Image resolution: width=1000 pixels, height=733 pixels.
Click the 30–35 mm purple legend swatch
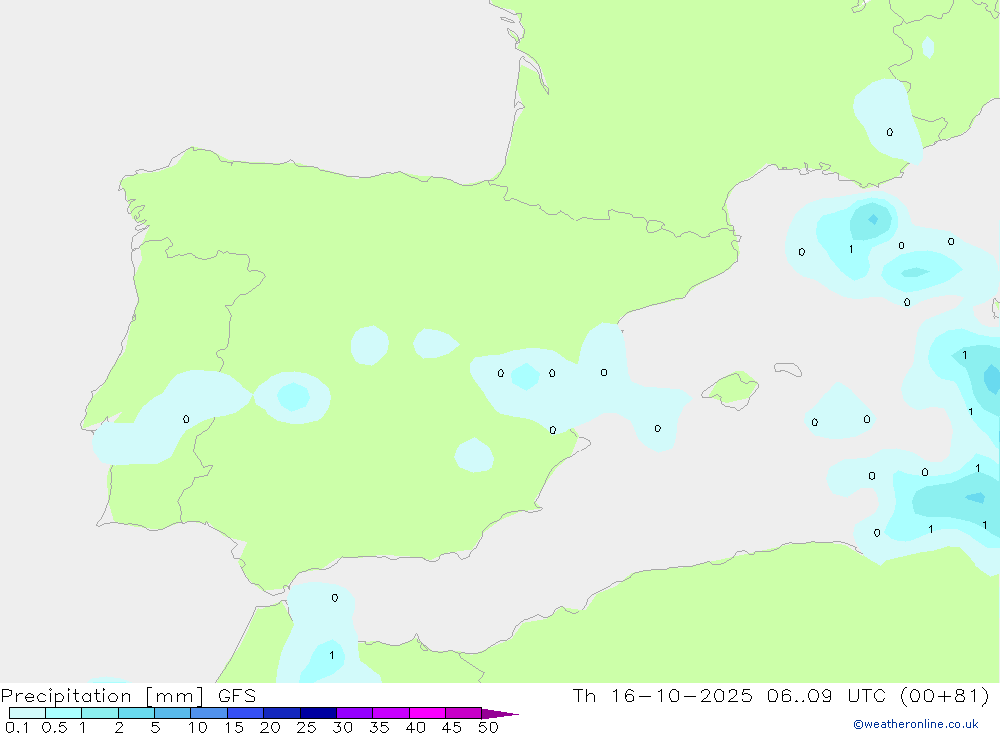pos(354,713)
